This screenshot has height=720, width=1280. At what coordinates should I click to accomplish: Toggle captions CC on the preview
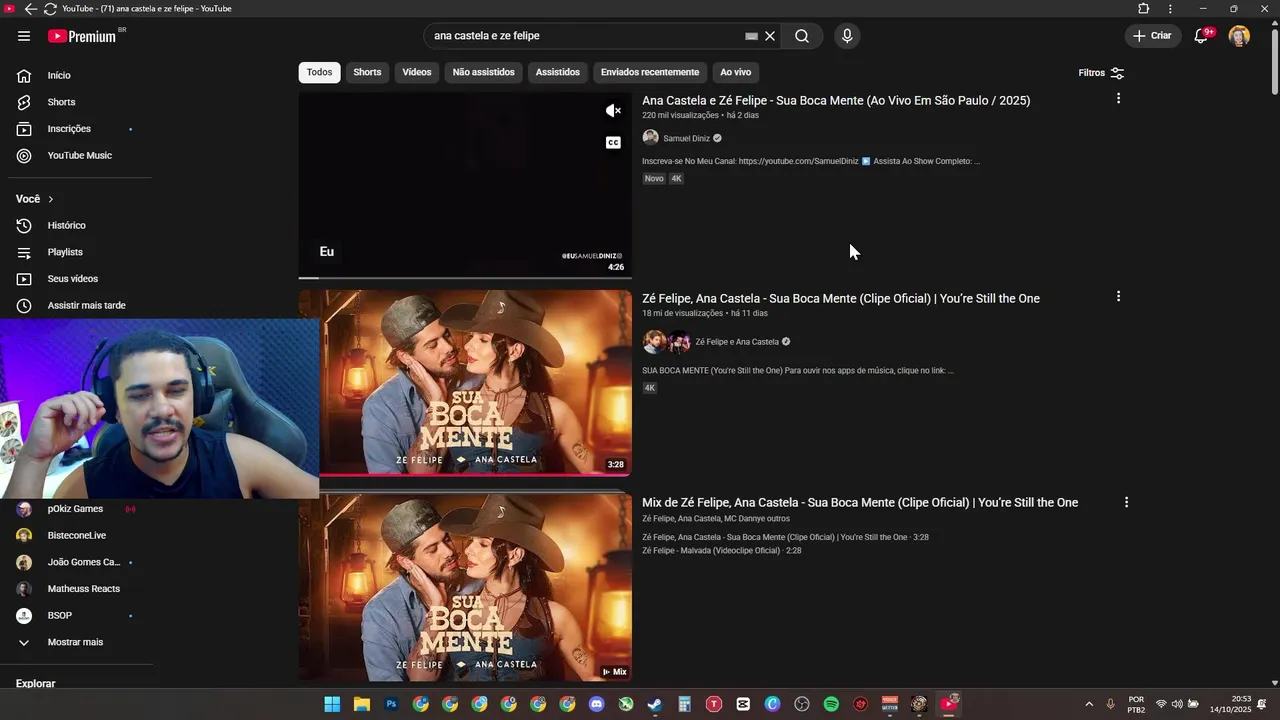point(613,143)
